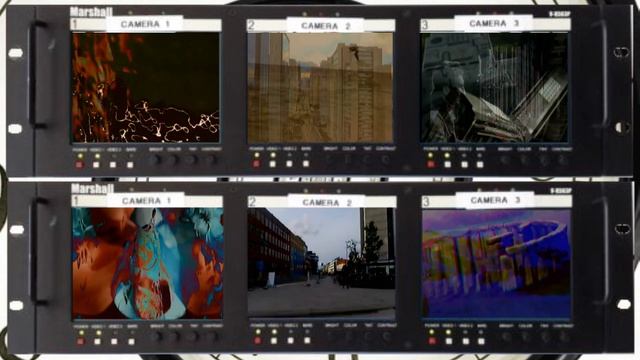Adjust CONTRAST knob on bottom rack Camera 2
This screenshot has height=360, width=640.
387,337
